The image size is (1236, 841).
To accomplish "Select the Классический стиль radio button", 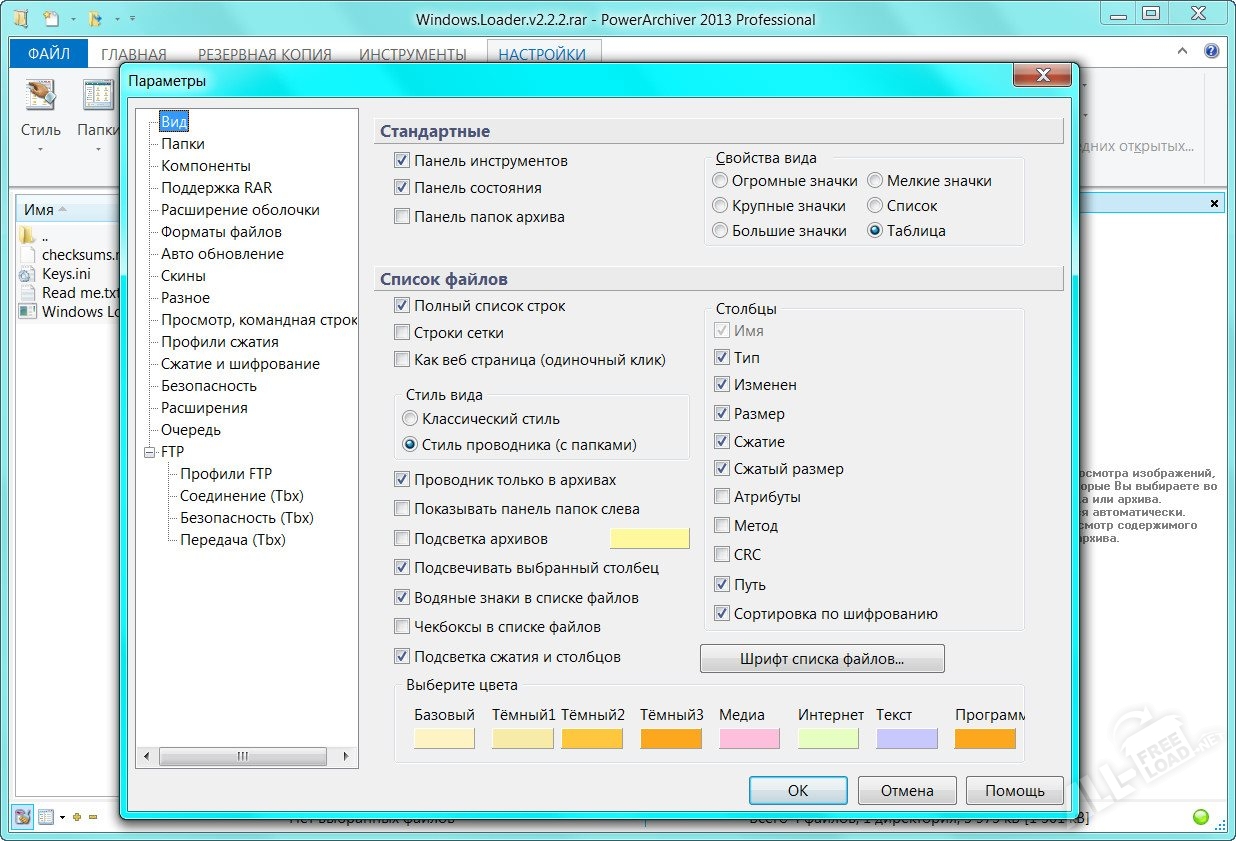I will pyautogui.click(x=410, y=419).
